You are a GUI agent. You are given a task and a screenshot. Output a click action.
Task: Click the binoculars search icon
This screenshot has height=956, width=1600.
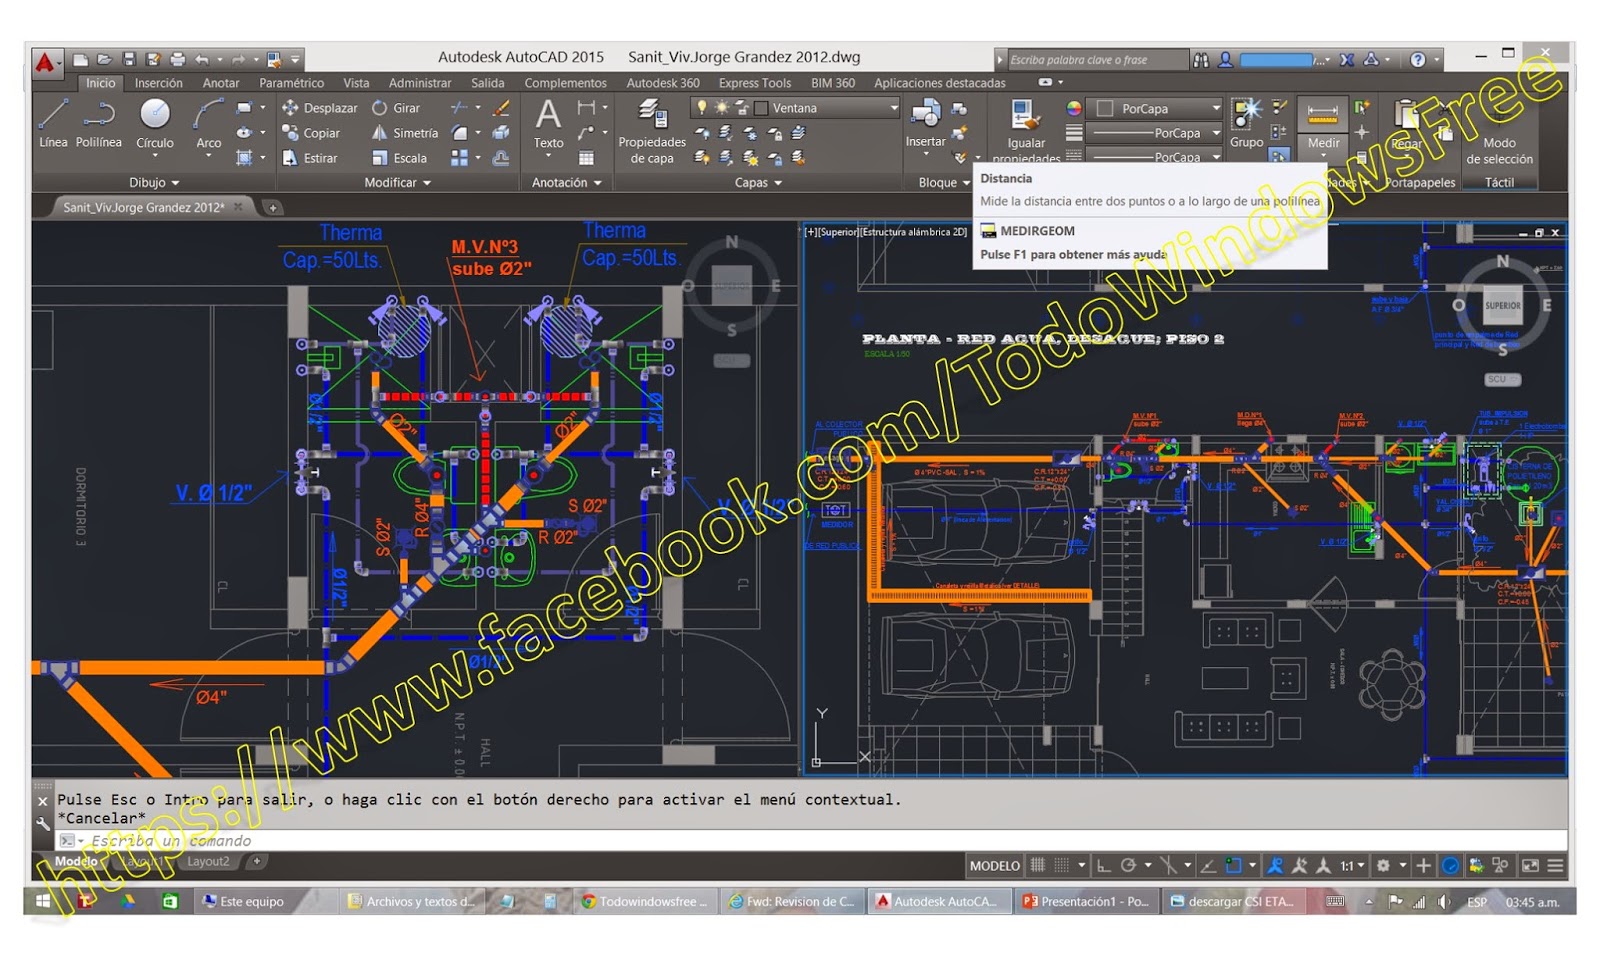pyautogui.click(x=1201, y=60)
